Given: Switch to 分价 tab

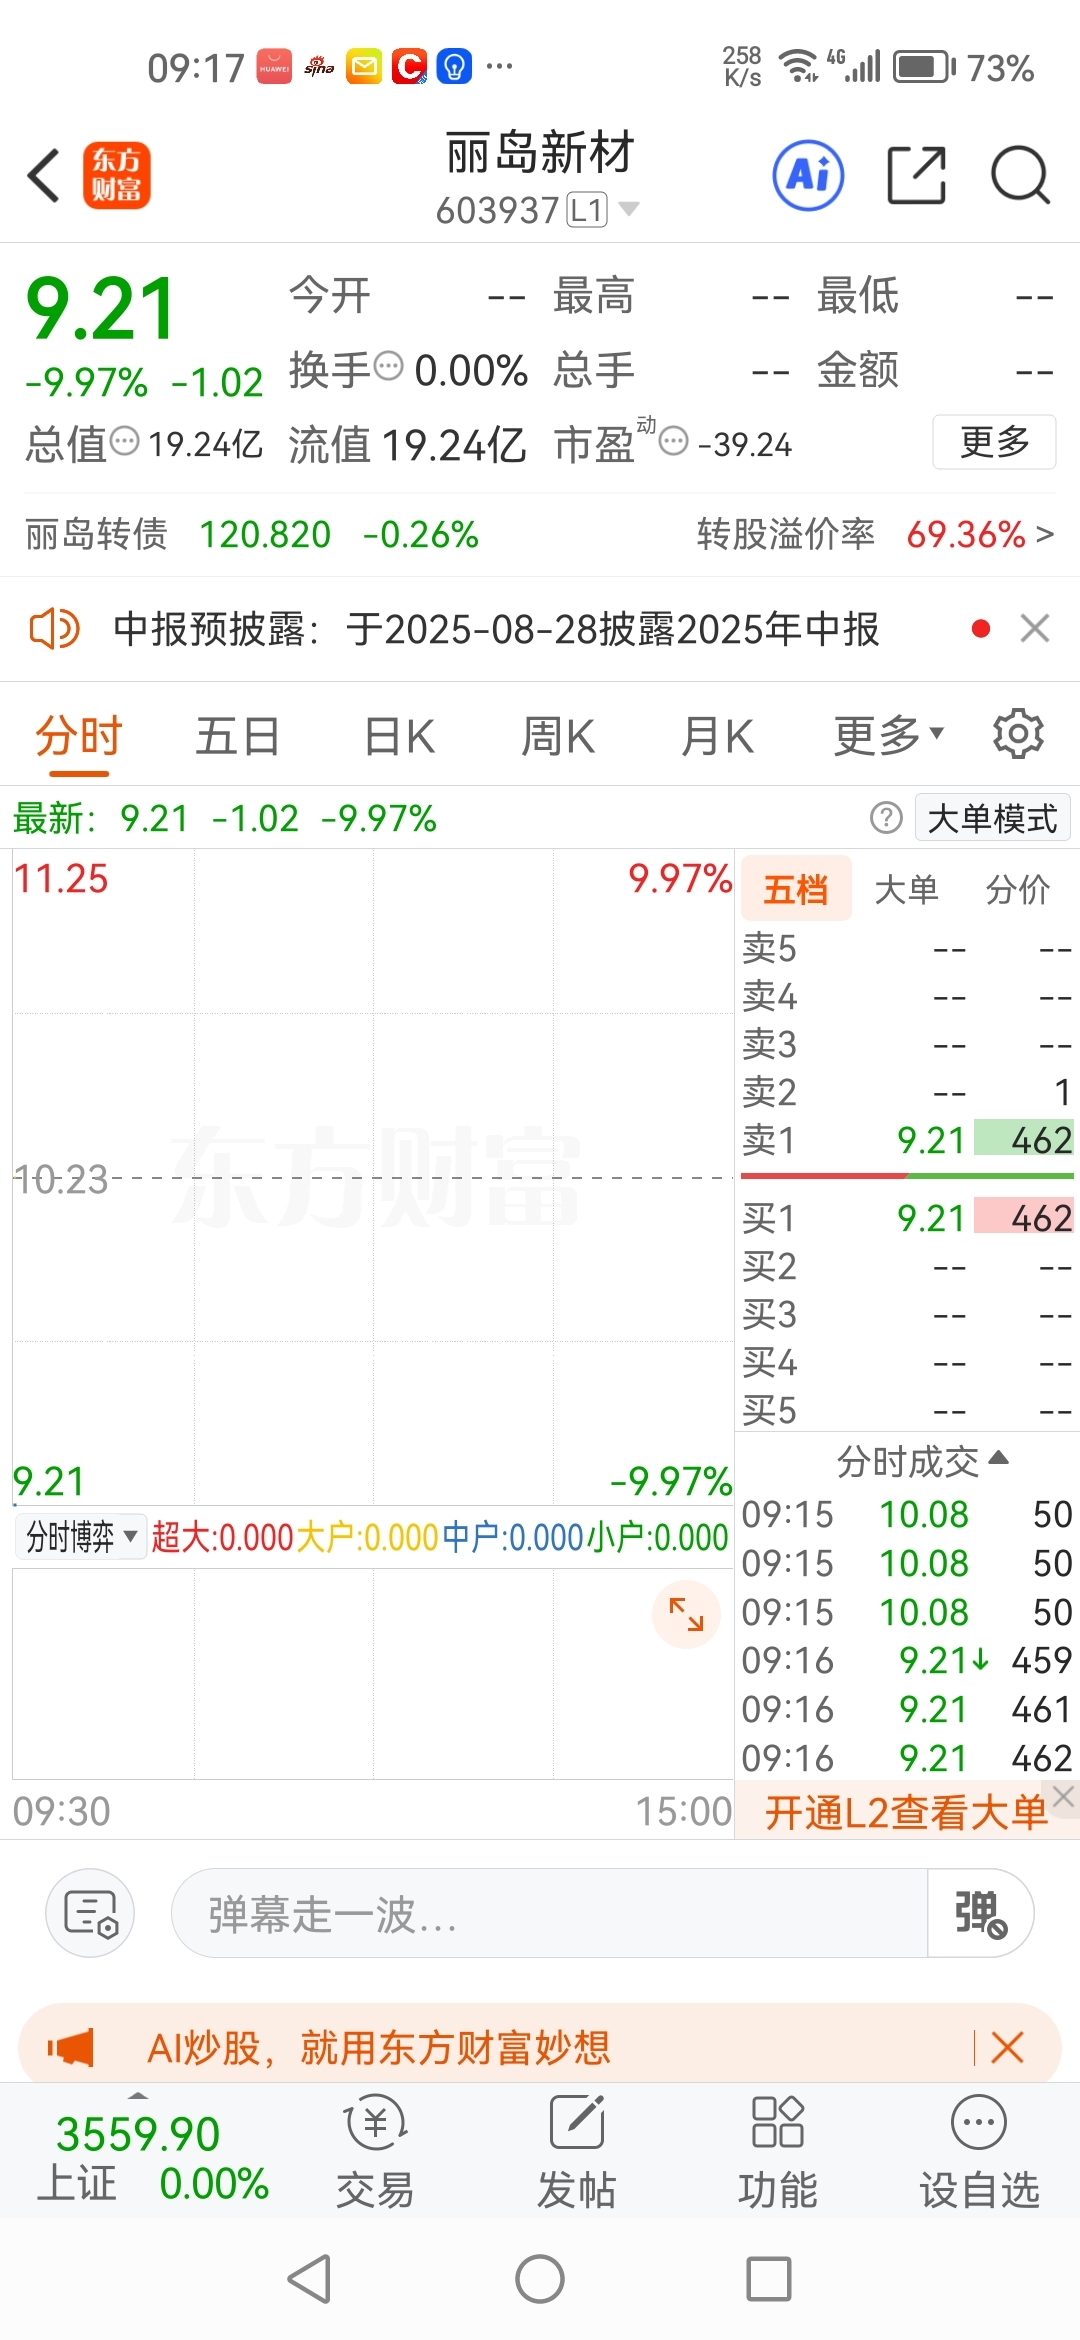Looking at the screenshot, I should tap(1018, 888).
